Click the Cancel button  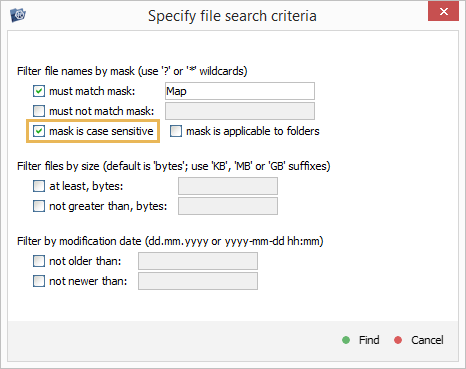pyautogui.click(x=419, y=340)
